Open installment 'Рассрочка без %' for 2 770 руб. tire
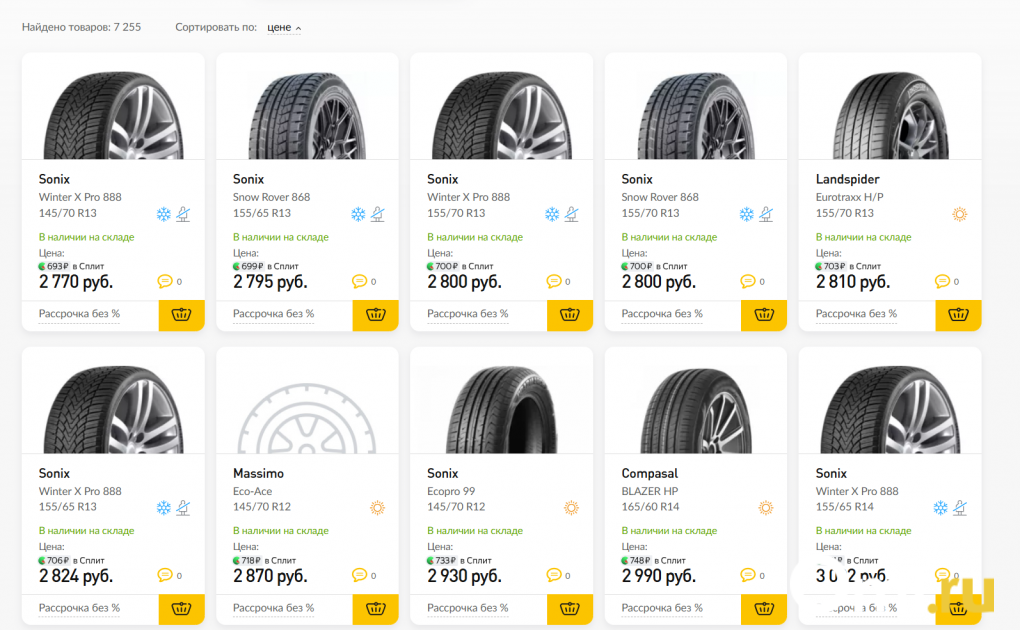This screenshot has height=630, width=1020. [79, 314]
